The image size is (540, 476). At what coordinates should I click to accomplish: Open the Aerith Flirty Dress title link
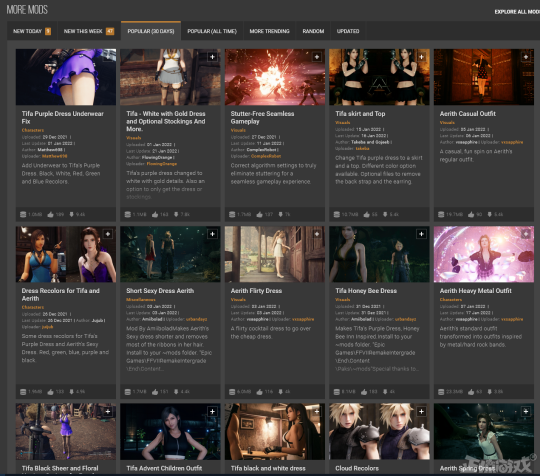[256, 291]
